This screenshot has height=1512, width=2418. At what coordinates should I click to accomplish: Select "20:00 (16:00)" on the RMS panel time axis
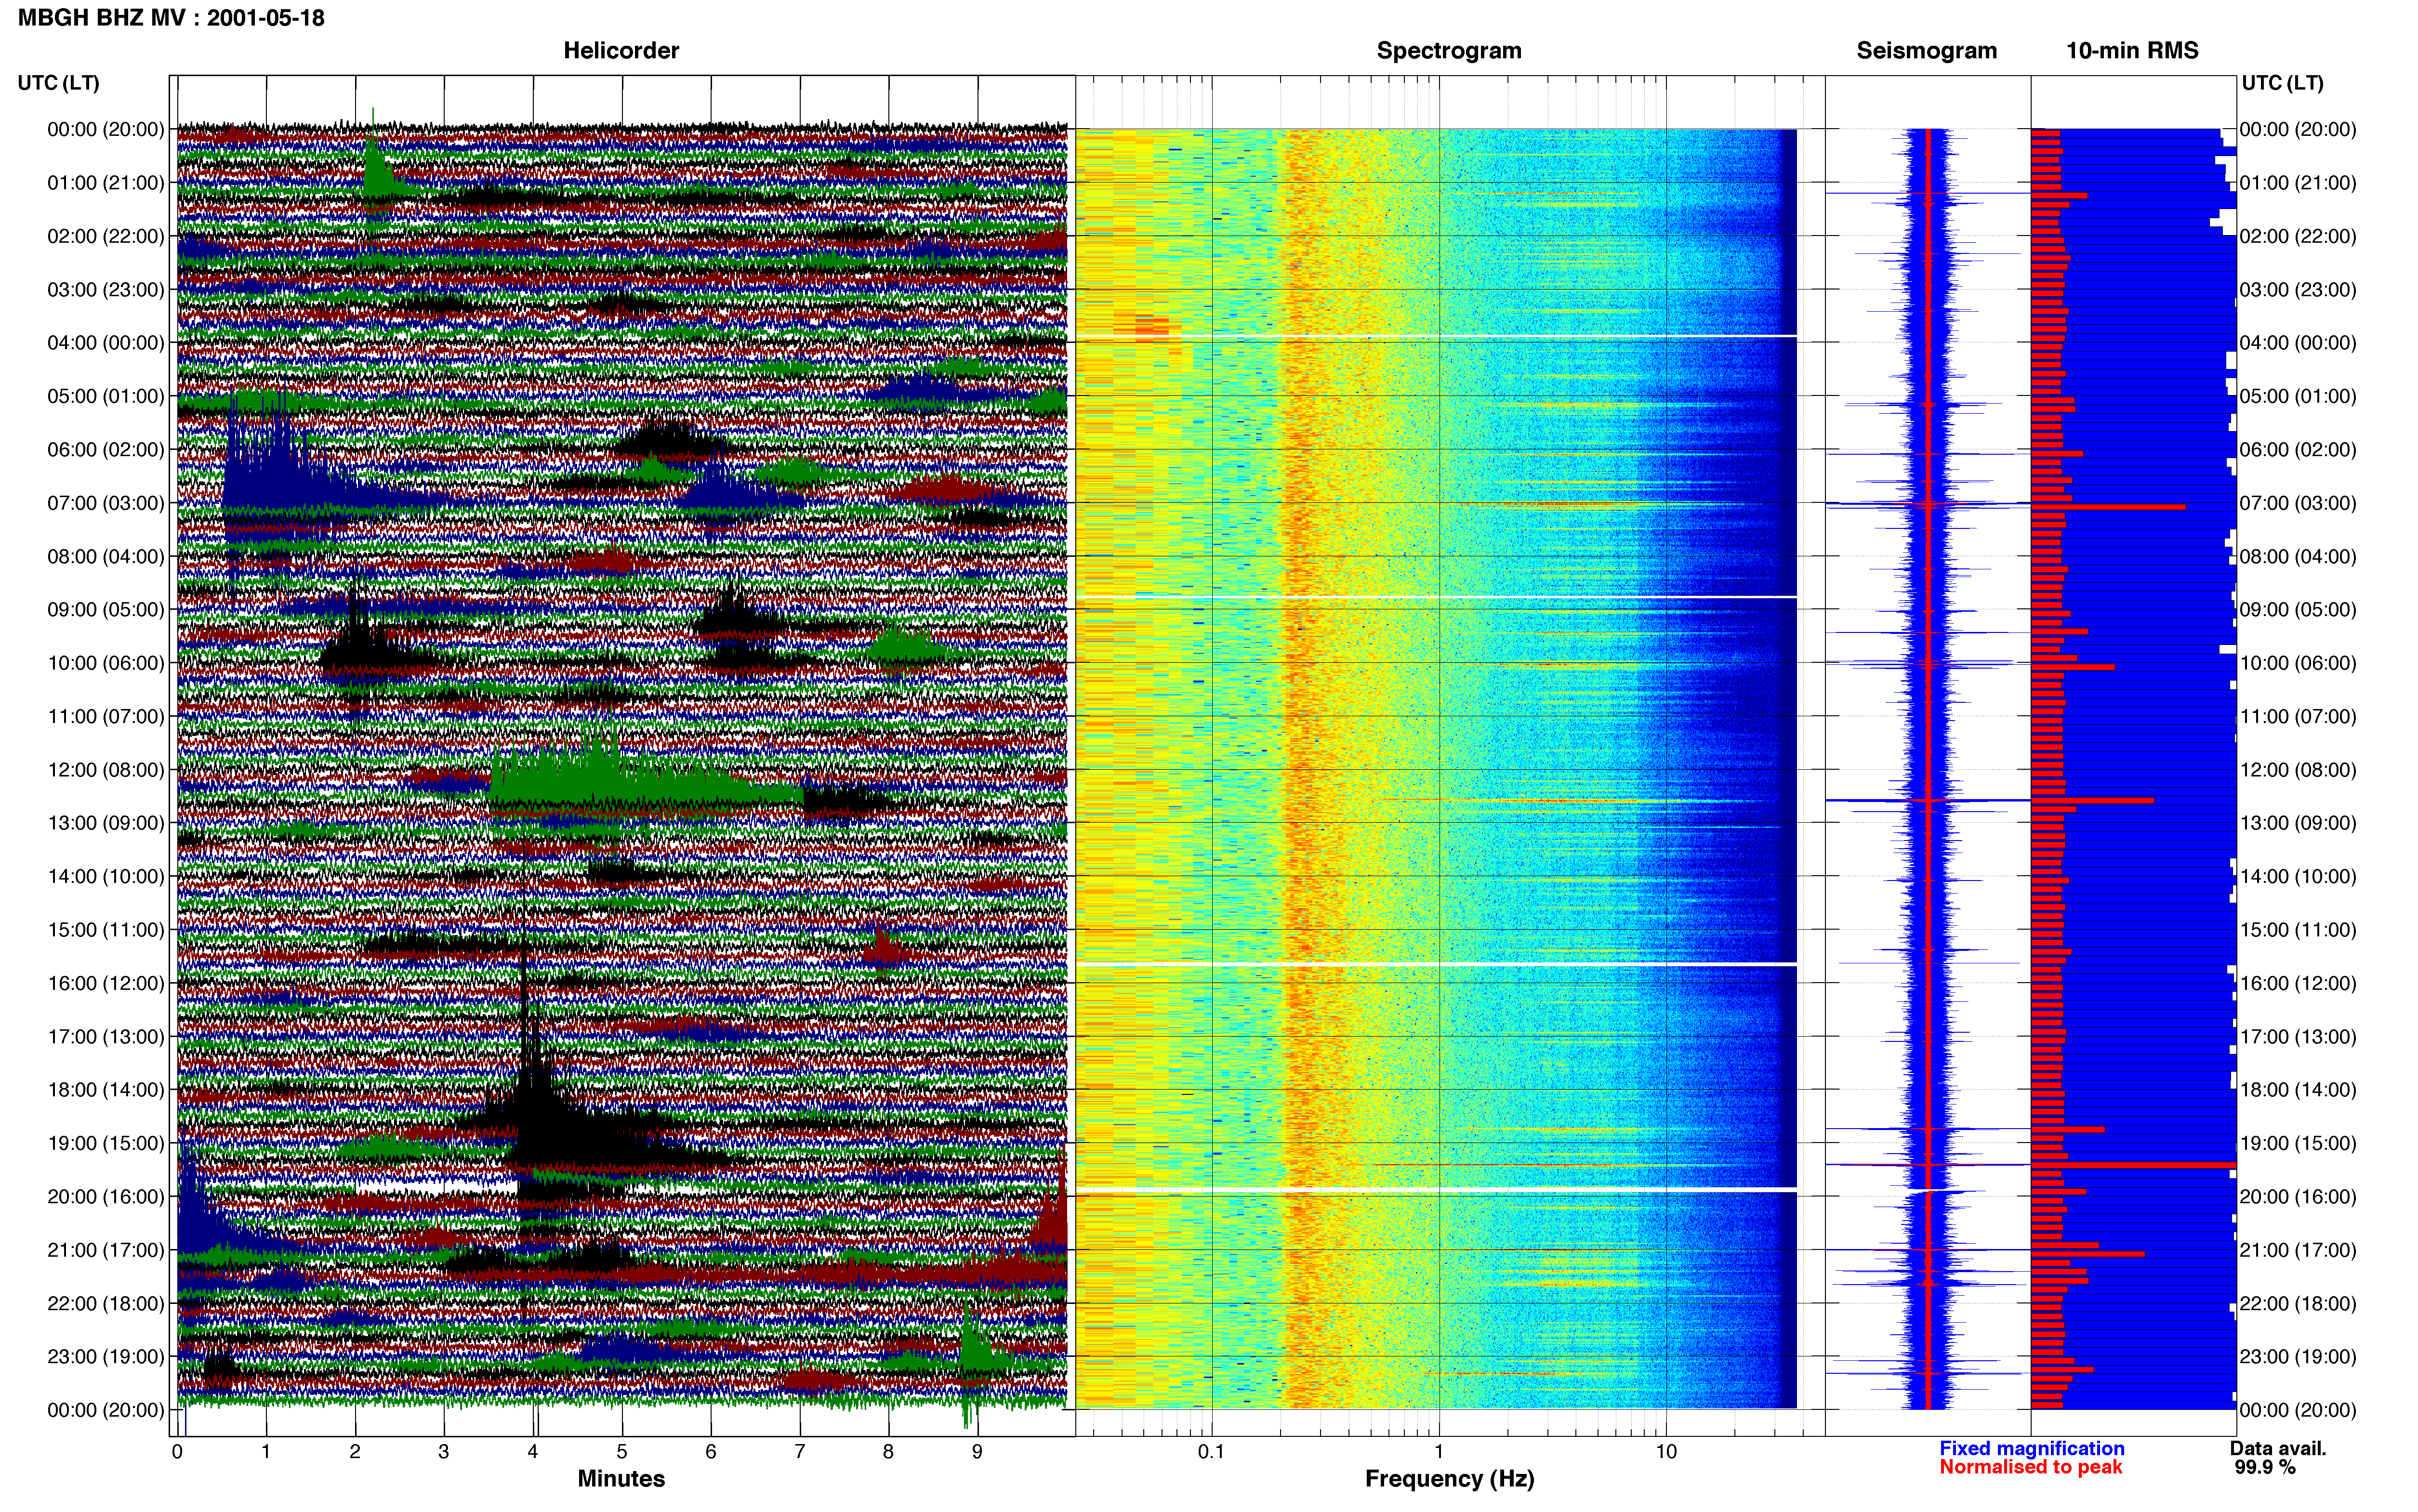tap(2298, 1196)
